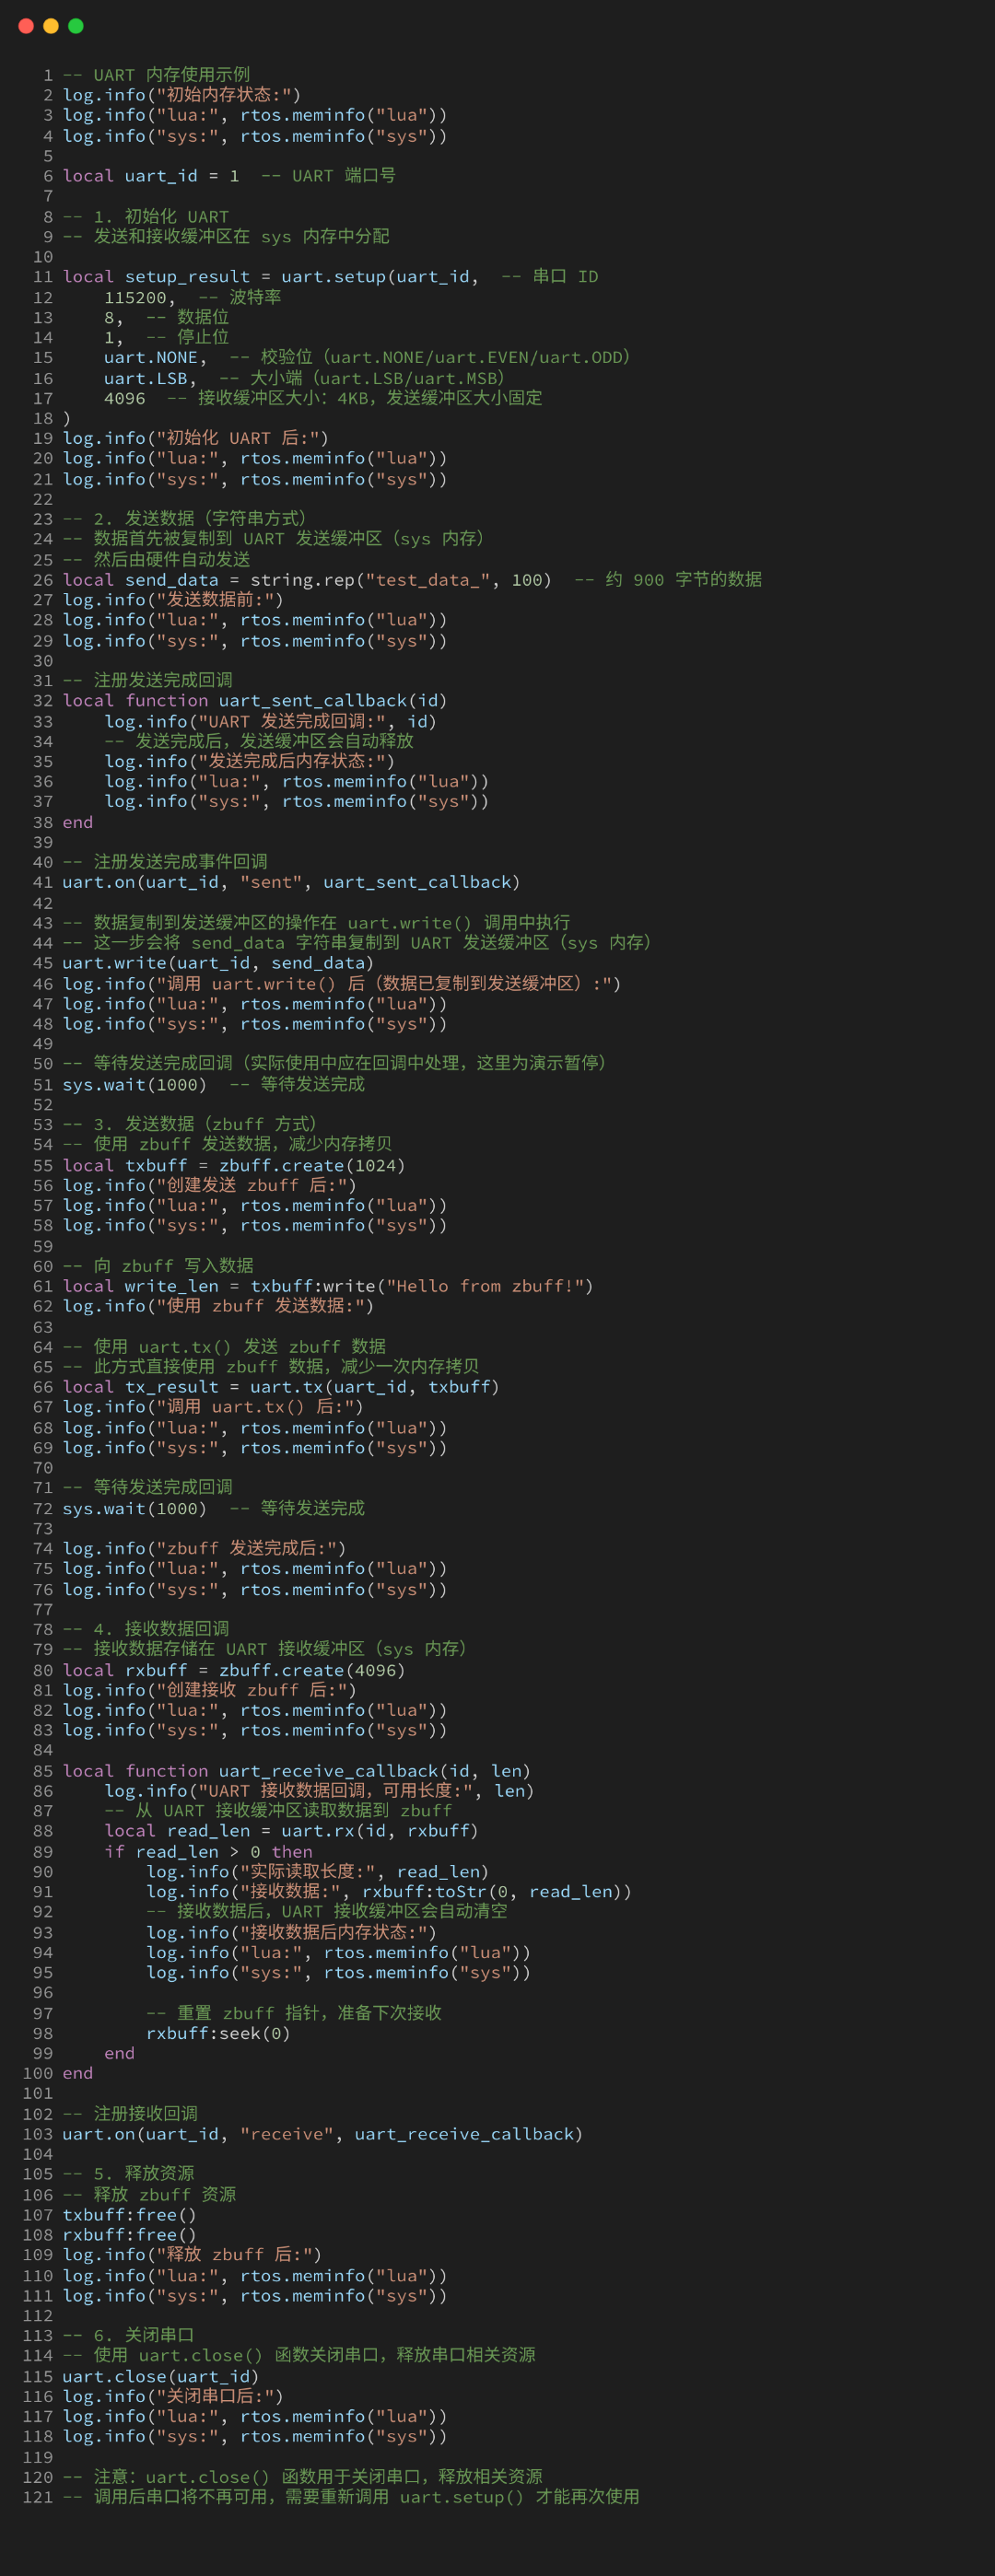
Task: Click the line log.info("使用 zbuff 发送数据:")
Action: [x=218, y=1306]
